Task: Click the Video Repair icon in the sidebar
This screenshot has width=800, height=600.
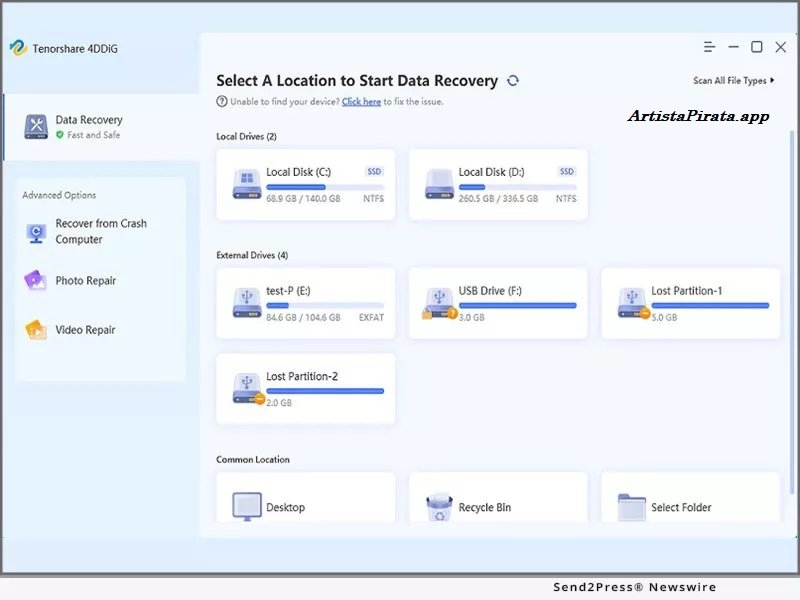Action: point(36,330)
